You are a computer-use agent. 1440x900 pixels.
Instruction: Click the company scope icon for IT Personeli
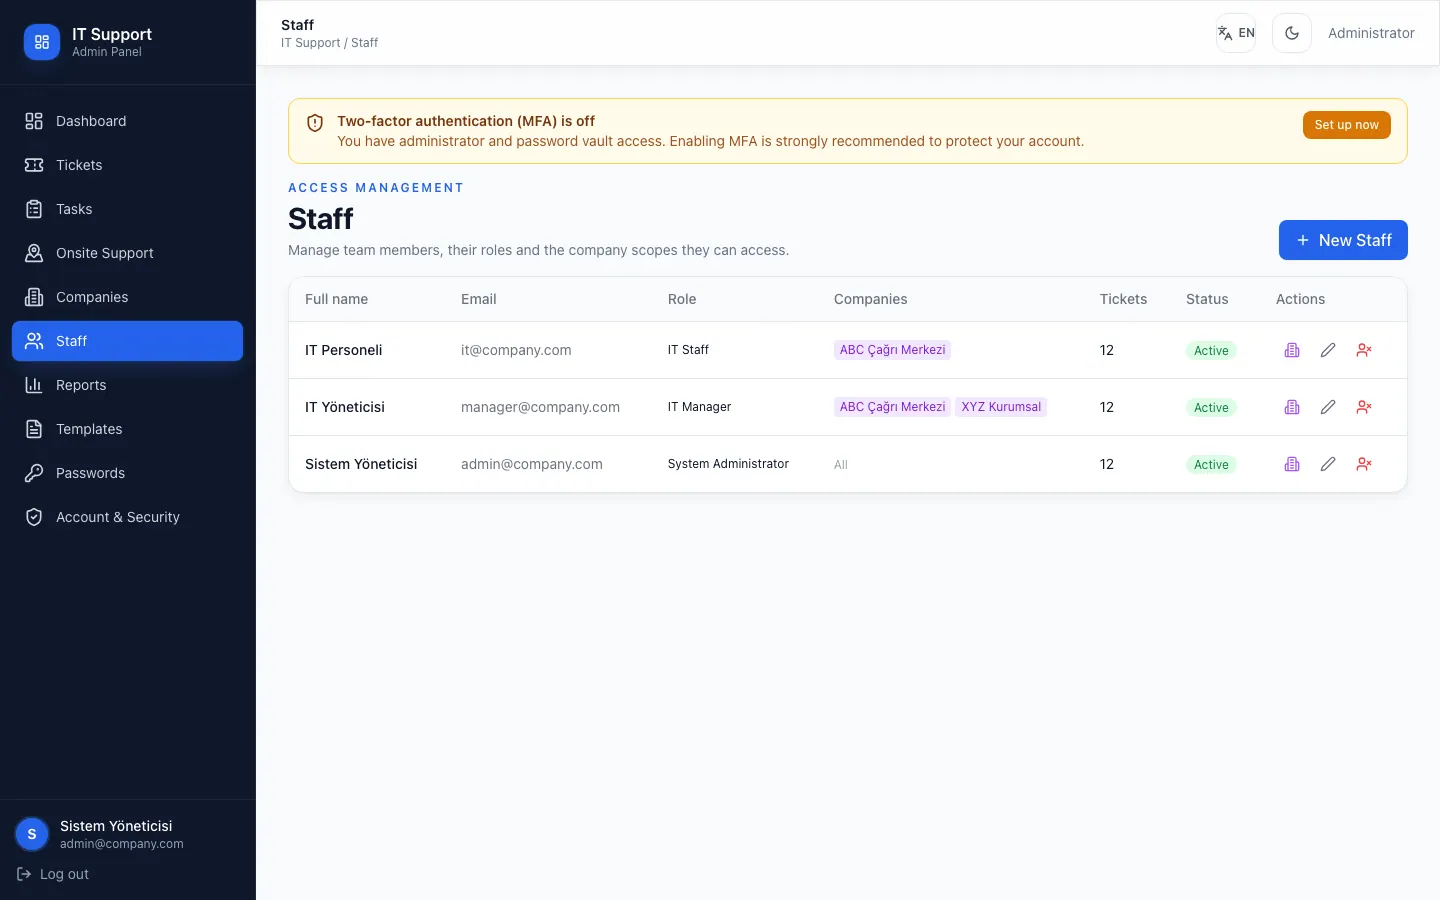pos(1292,350)
